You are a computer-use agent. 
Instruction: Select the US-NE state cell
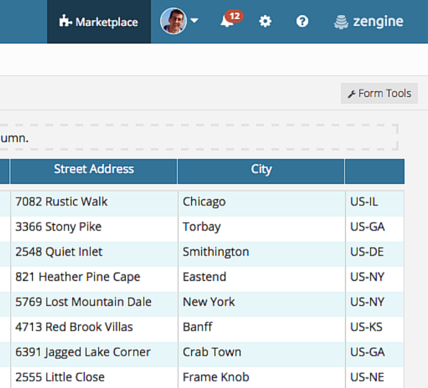click(375, 377)
